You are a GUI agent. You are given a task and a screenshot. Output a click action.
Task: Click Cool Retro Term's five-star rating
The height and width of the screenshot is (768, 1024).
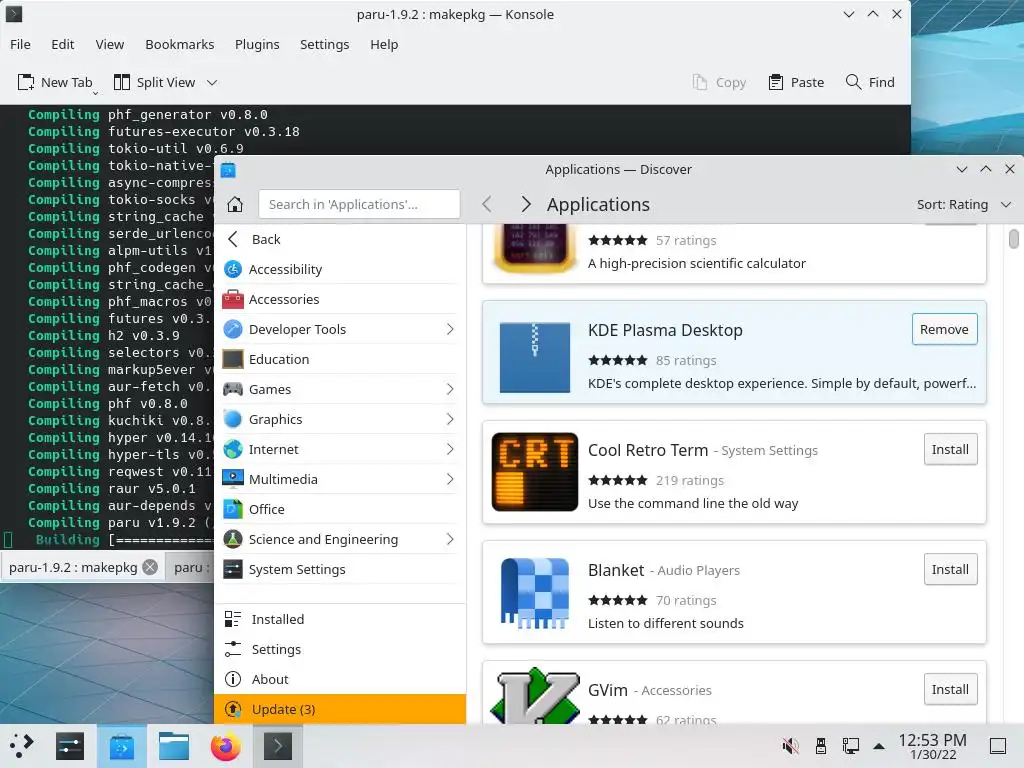pyautogui.click(x=618, y=481)
